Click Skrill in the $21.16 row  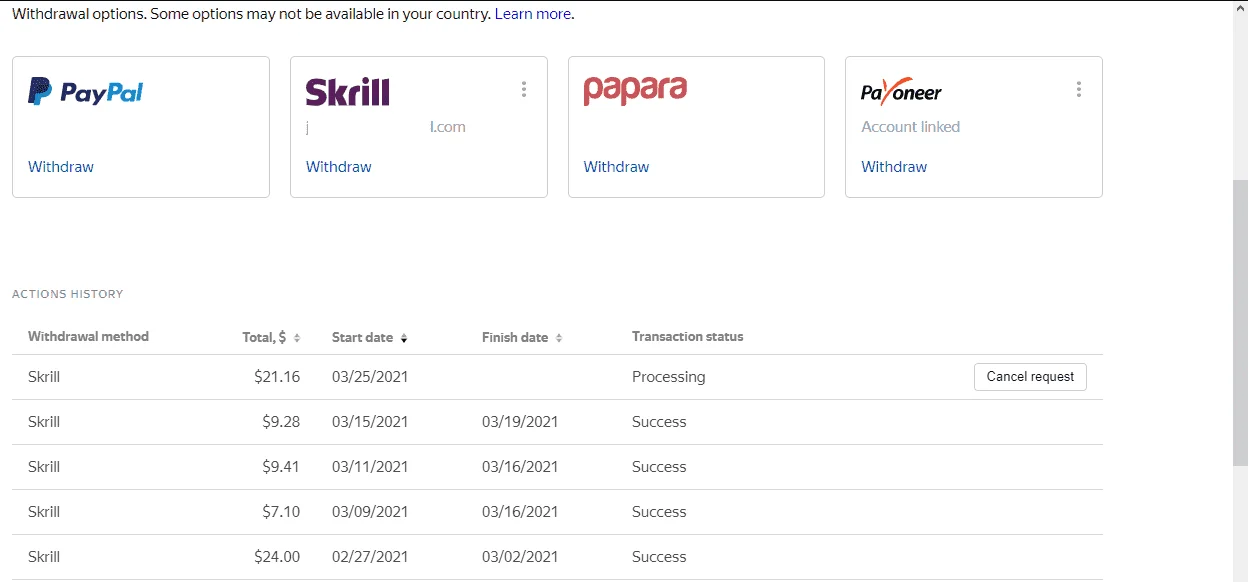click(x=44, y=377)
